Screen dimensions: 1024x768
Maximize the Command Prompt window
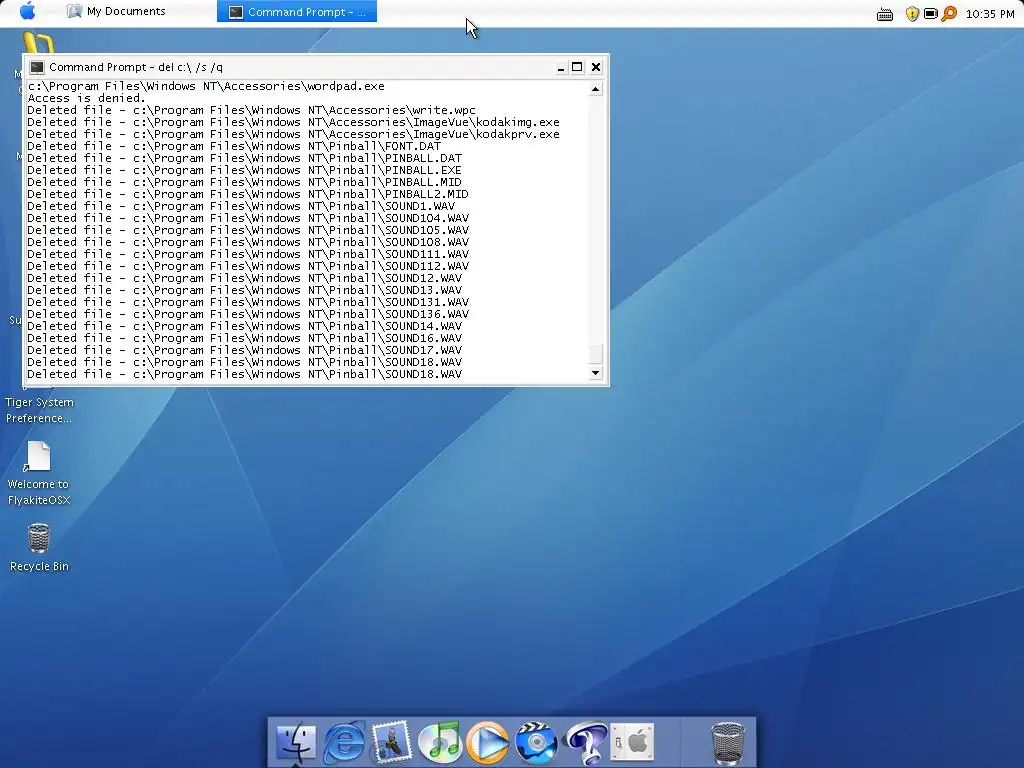point(577,67)
